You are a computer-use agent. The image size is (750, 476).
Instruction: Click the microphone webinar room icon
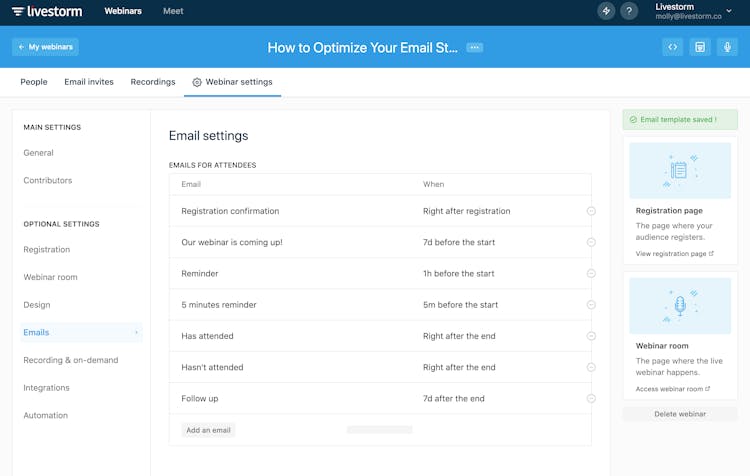click(727, 47)
